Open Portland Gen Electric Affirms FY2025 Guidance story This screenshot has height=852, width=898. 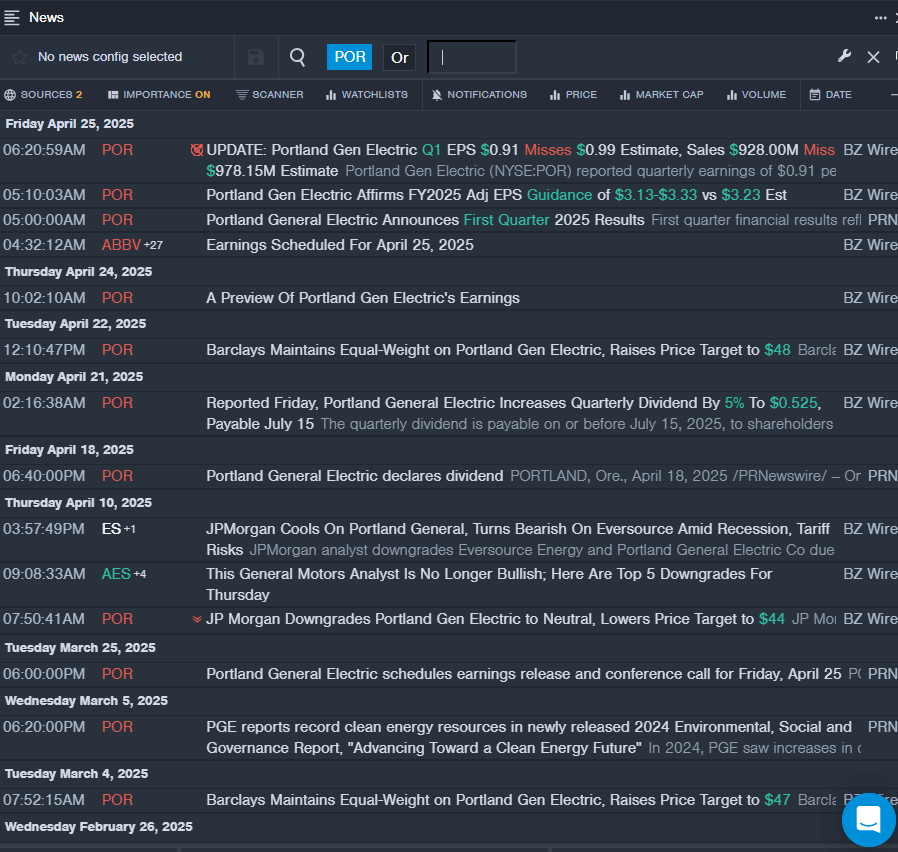(x=497, y=195)
